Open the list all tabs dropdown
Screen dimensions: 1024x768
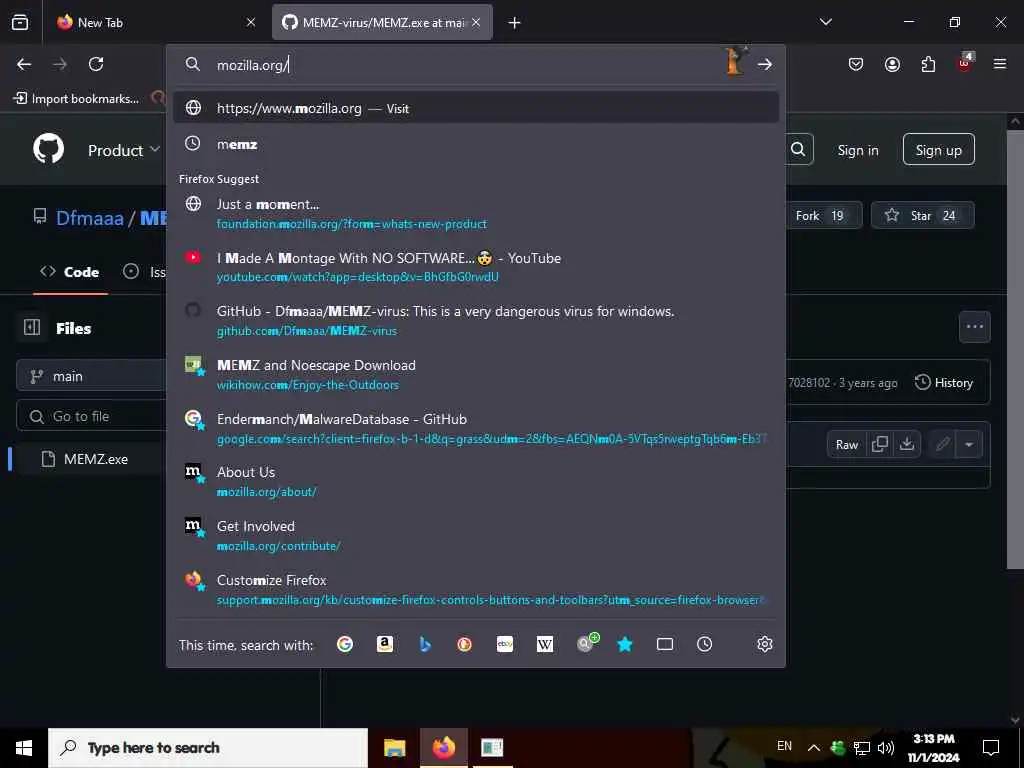pos(826,22)
